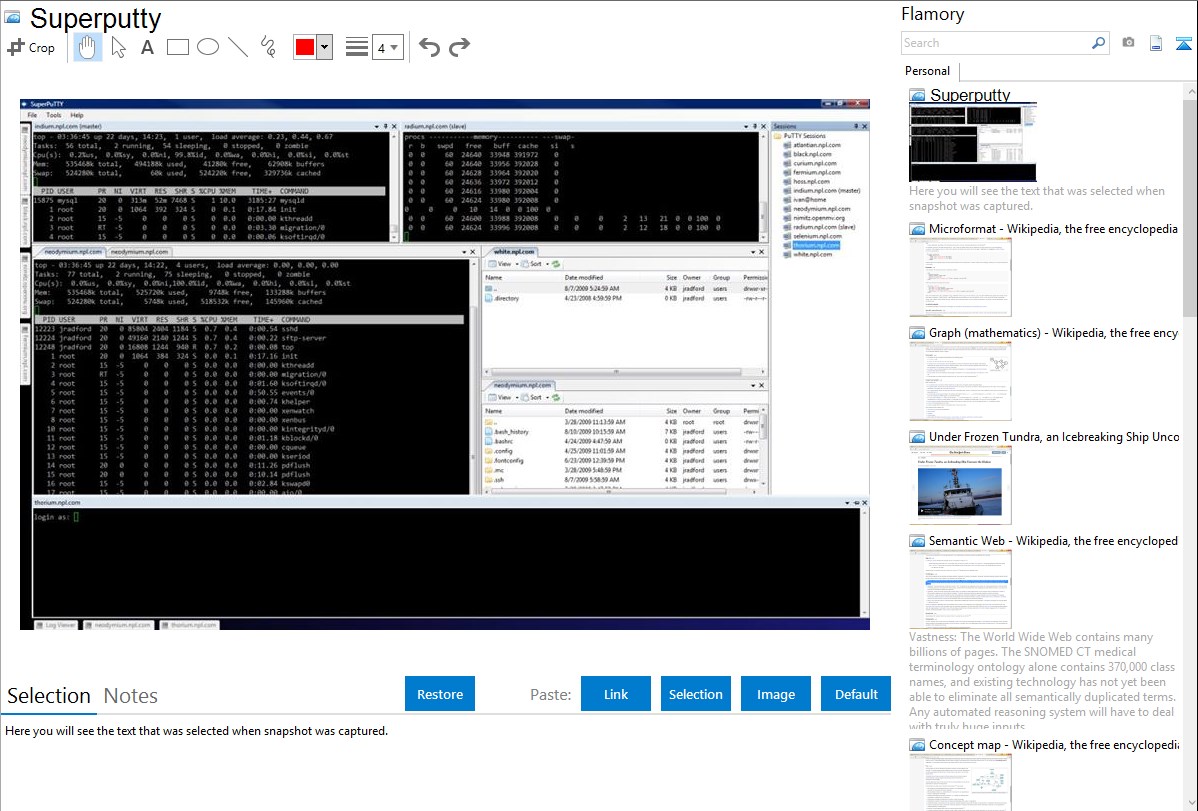
Task: Choose the arrow pointer tool
Action: pyautogui.click(x=118, y=47)
